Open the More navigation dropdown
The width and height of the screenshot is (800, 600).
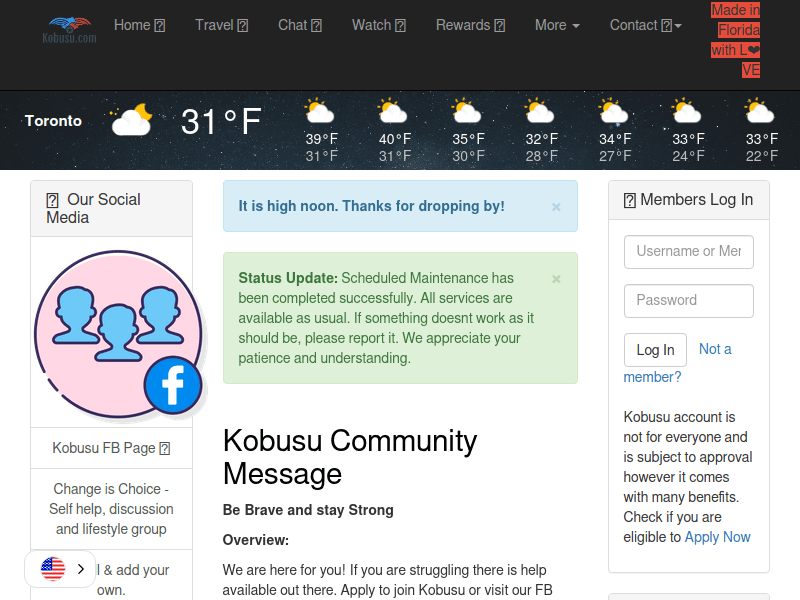[x=556, y=25]
